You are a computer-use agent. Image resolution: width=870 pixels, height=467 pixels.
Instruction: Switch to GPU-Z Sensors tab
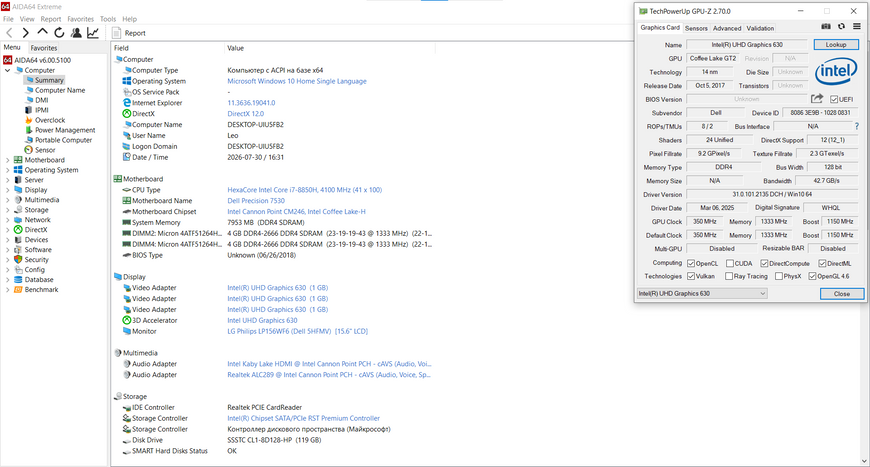click(696, 28)
